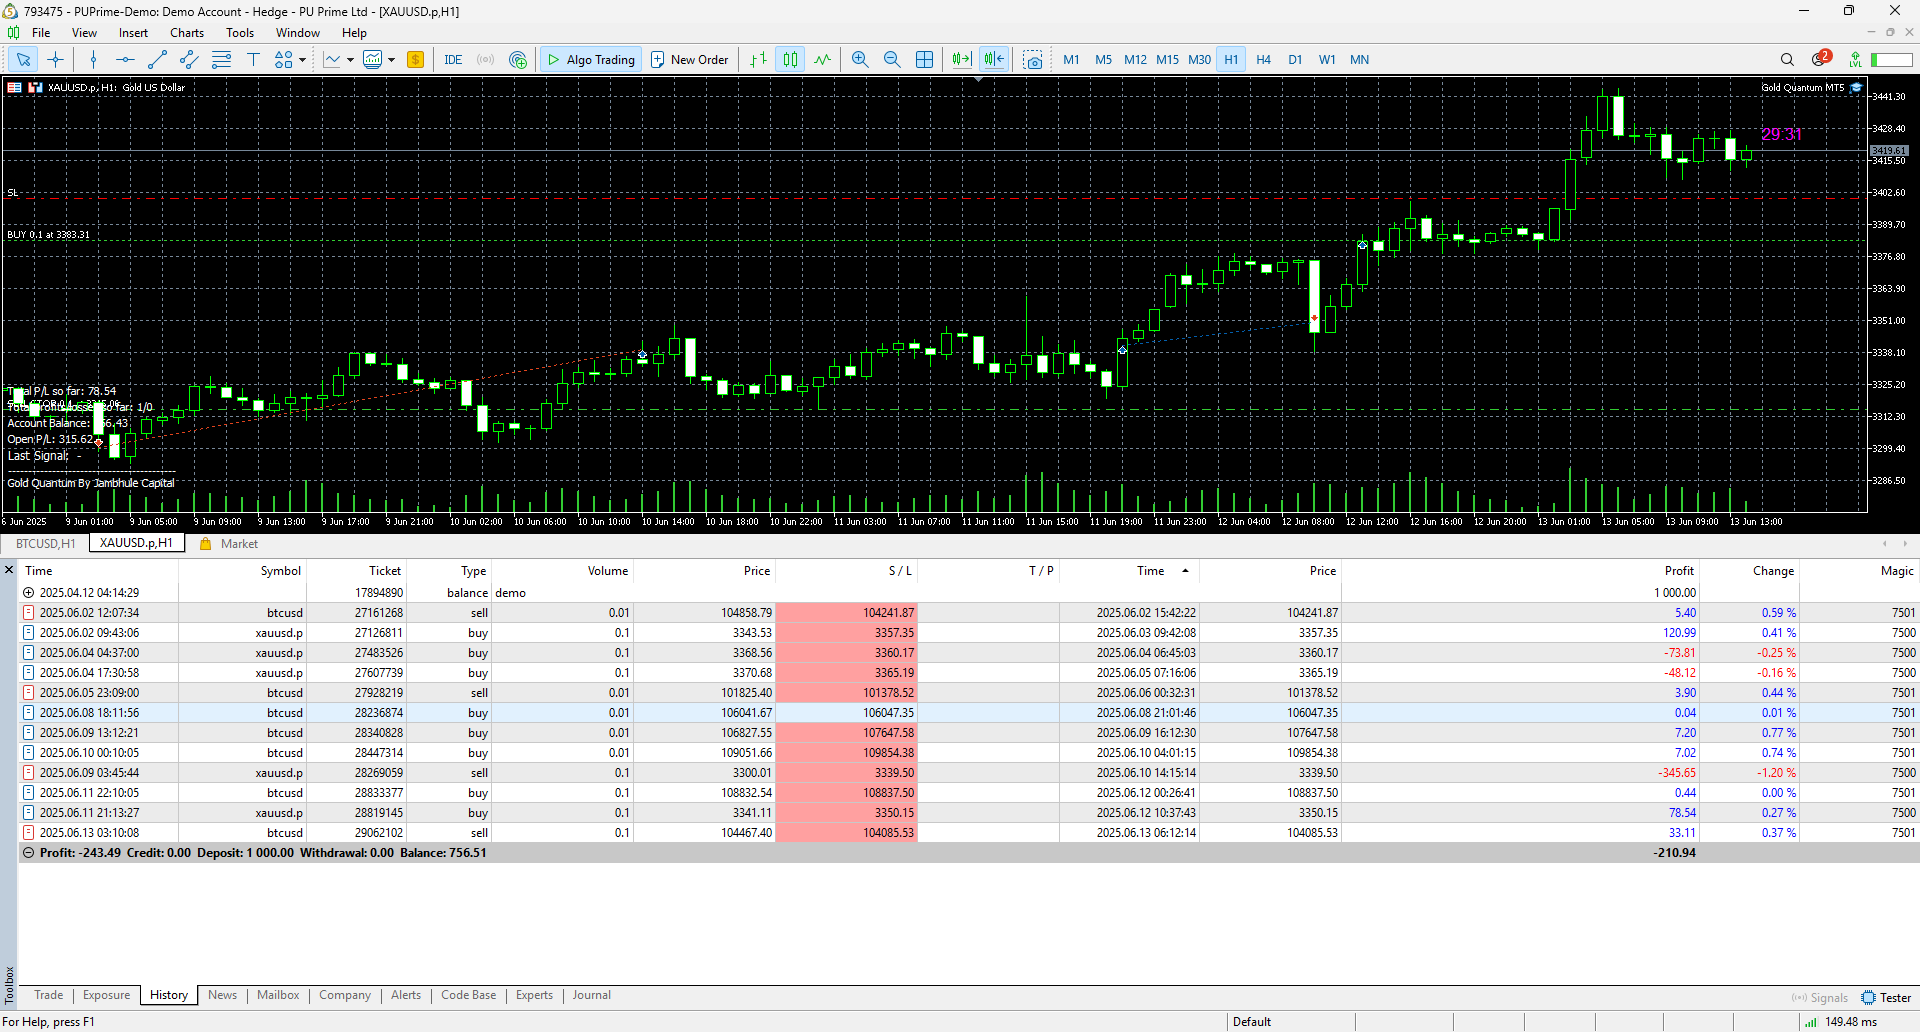
Task: Open the notifications icon showing 2
Action: 1821,58
